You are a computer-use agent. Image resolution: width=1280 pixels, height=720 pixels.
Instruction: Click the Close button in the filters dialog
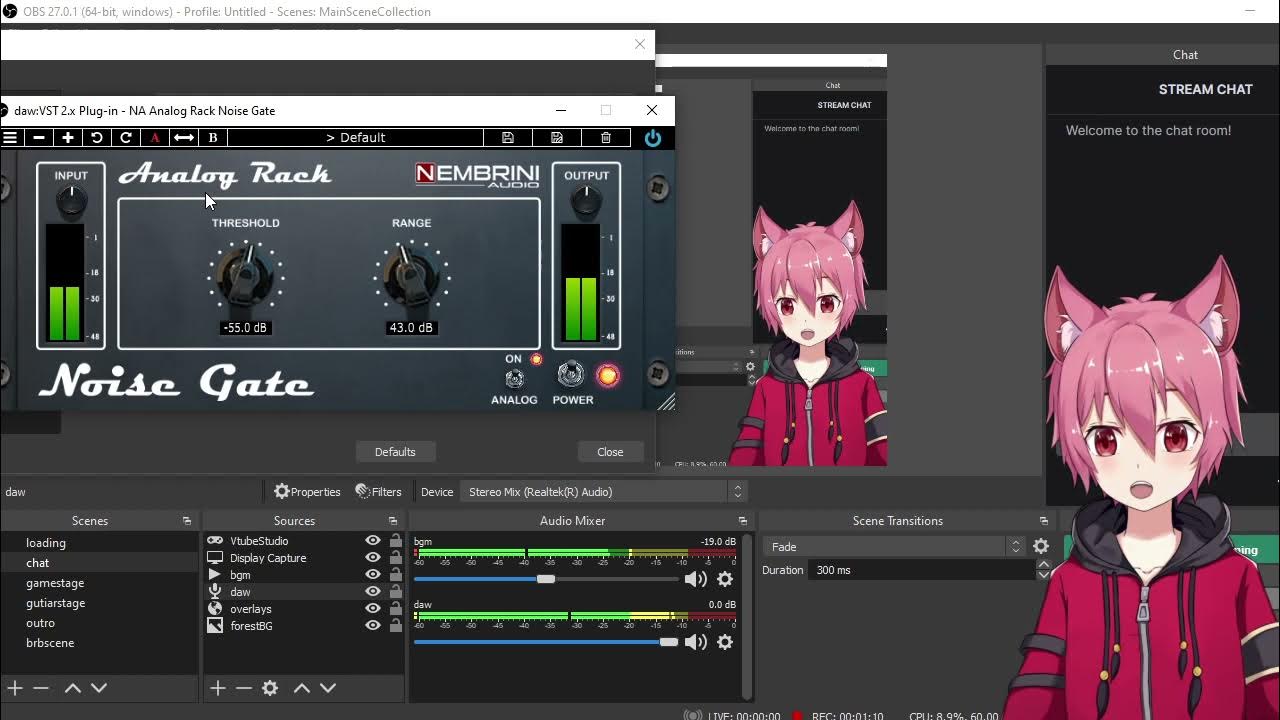coord(610,452)
